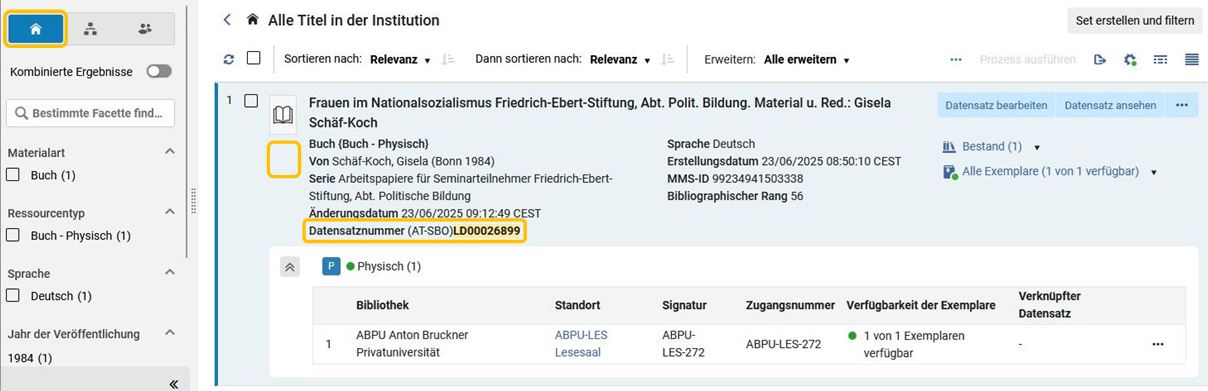
Task: Toggle Kombinierte Ergebnisse switch
Action: click(x=159, y=71)
